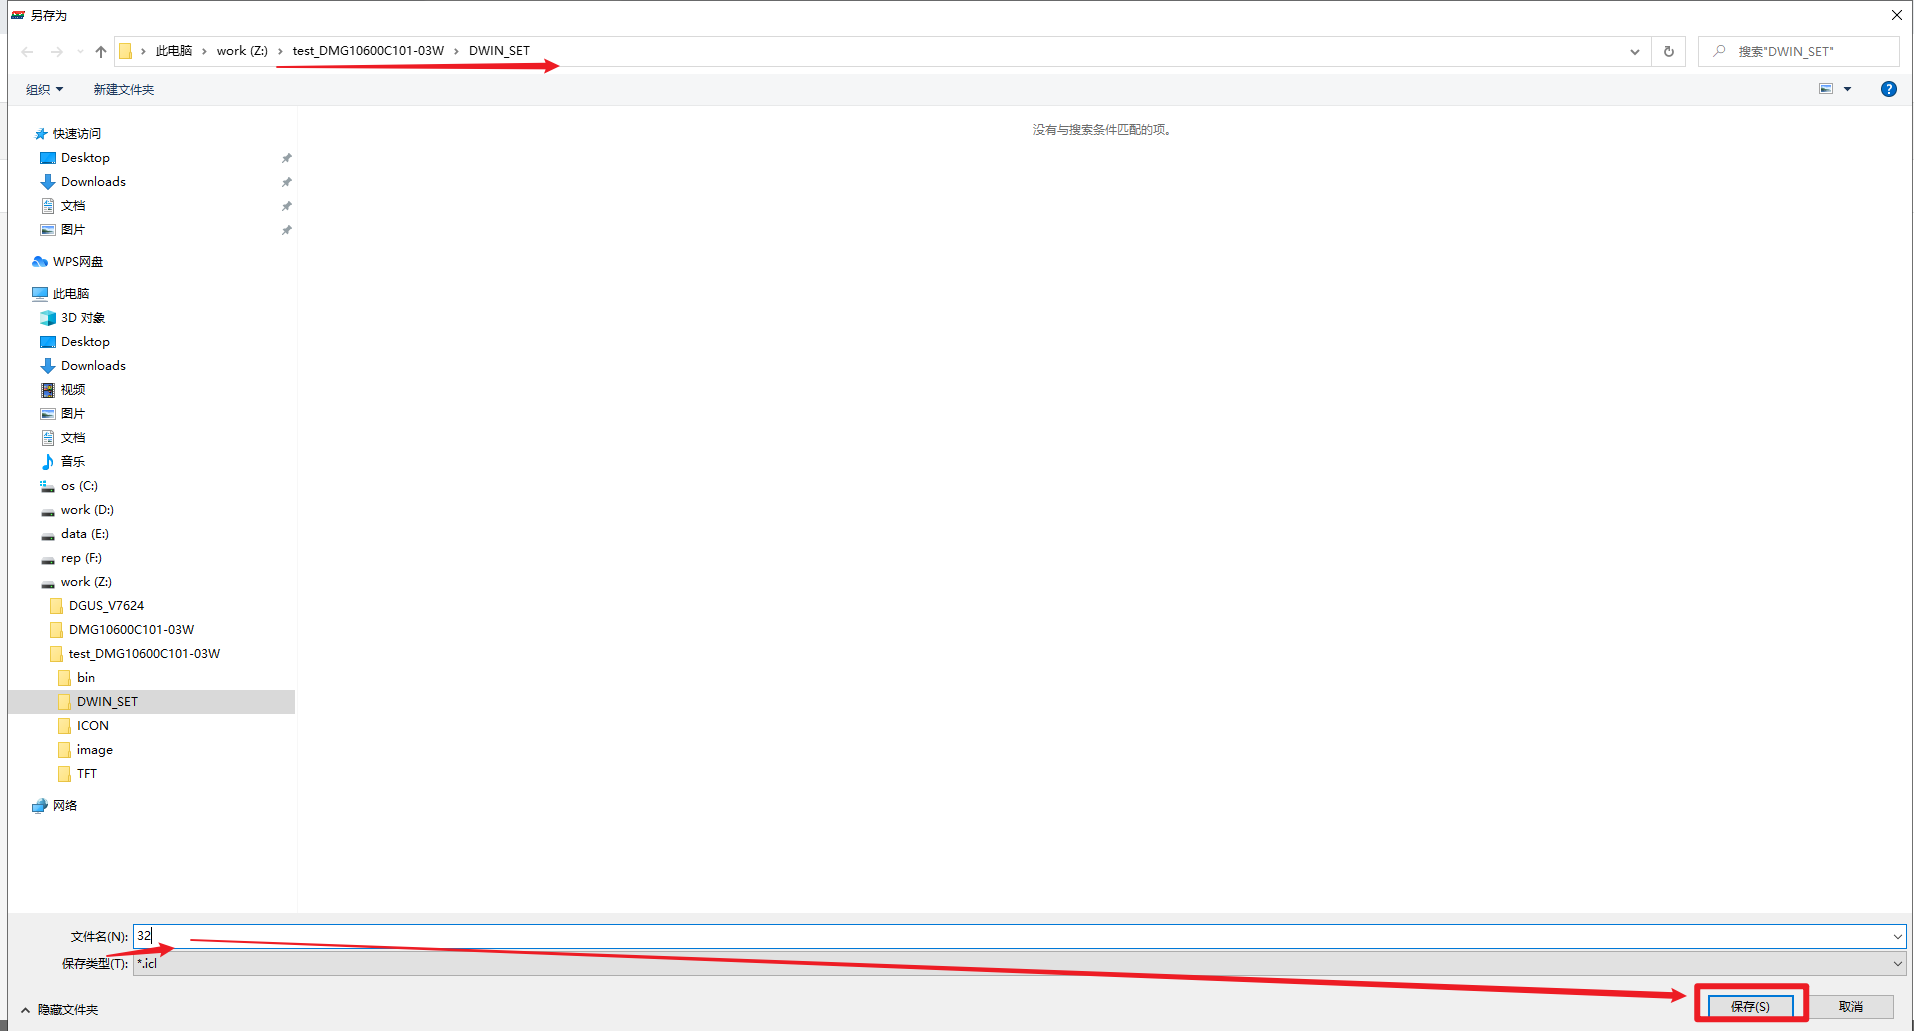Open WPS网盘 in the navigation pane
This screenshot has width=1914, height=1031.
point(77,262)
